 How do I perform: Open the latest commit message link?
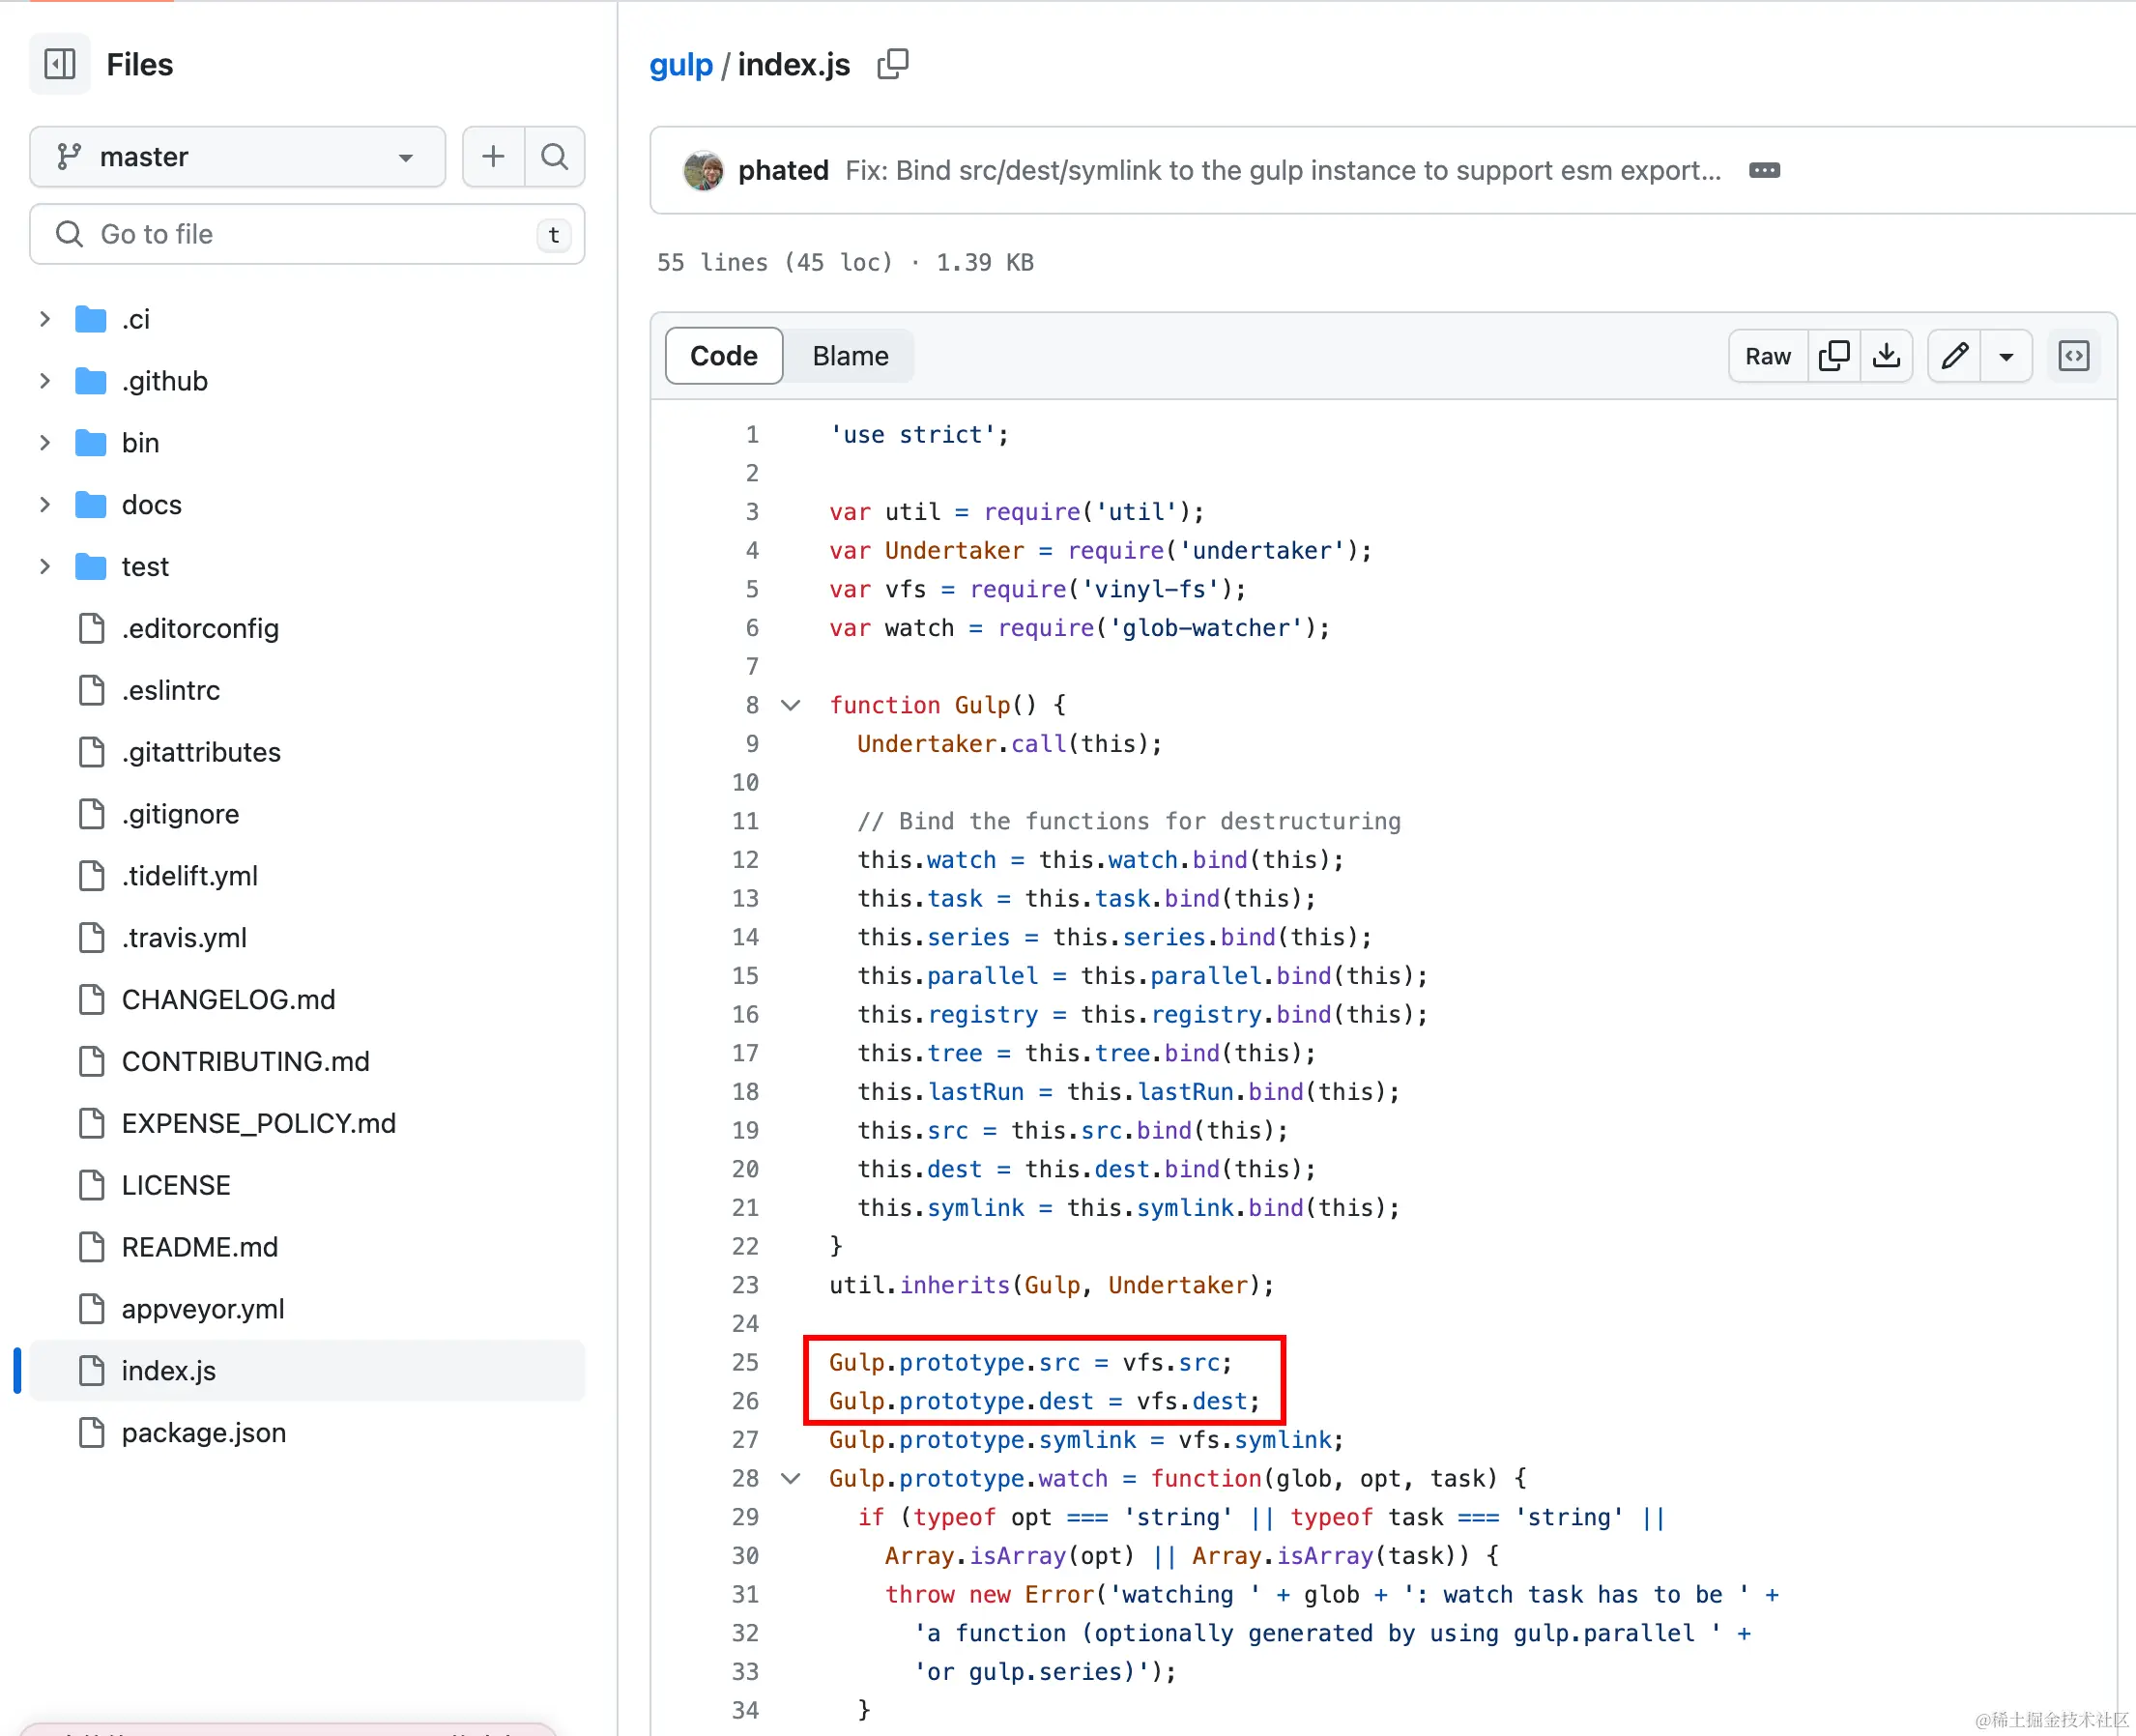pos(1283,171)
